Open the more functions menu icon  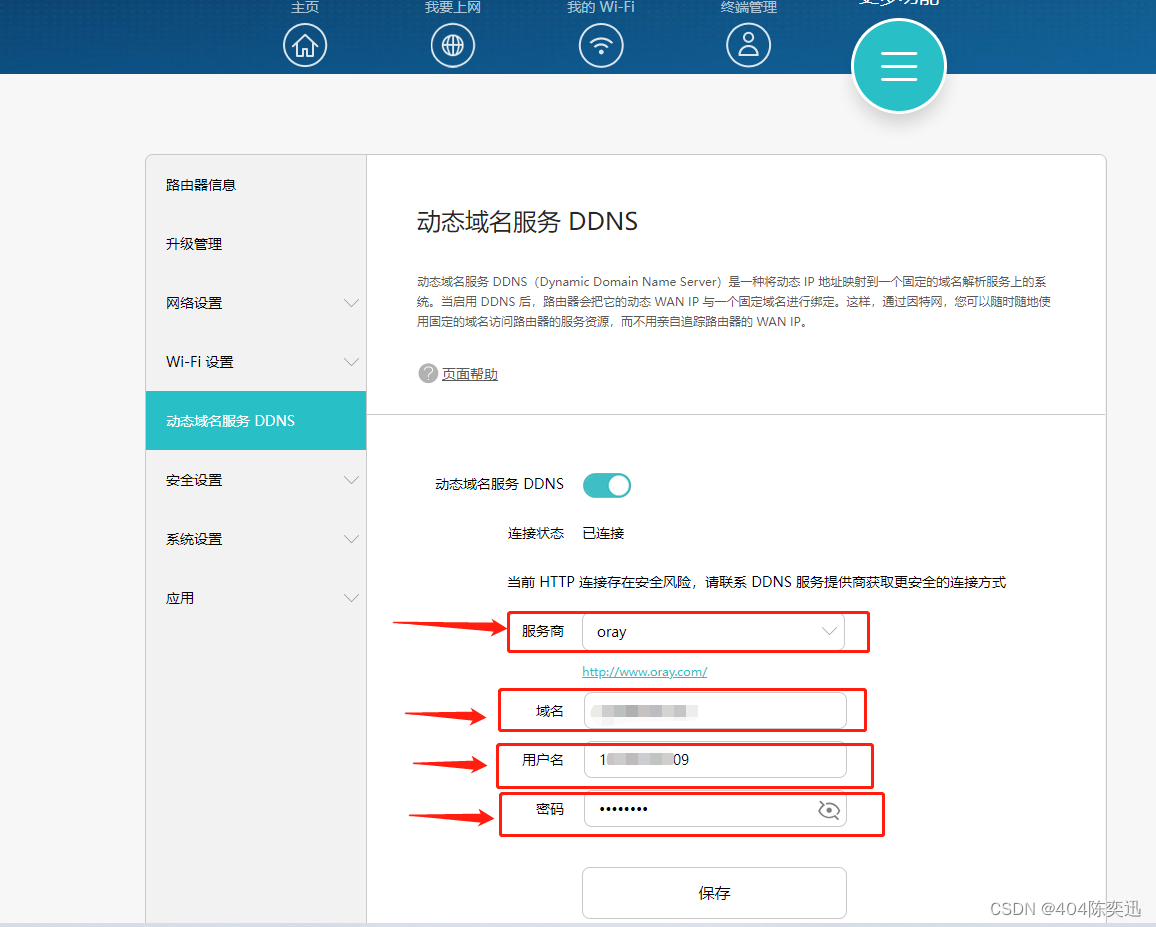(899, 66)
